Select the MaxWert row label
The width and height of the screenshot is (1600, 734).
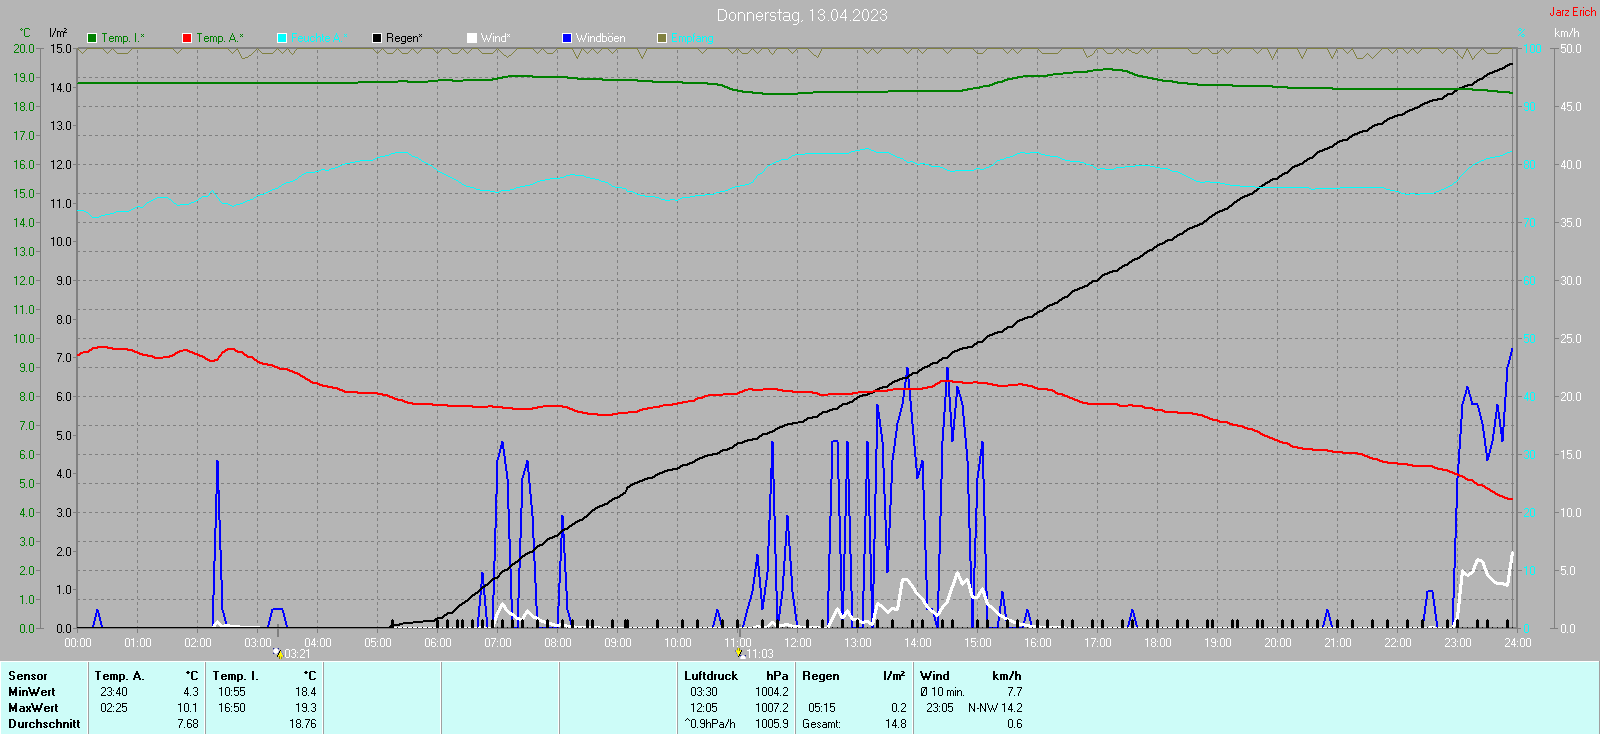(33, 708)
